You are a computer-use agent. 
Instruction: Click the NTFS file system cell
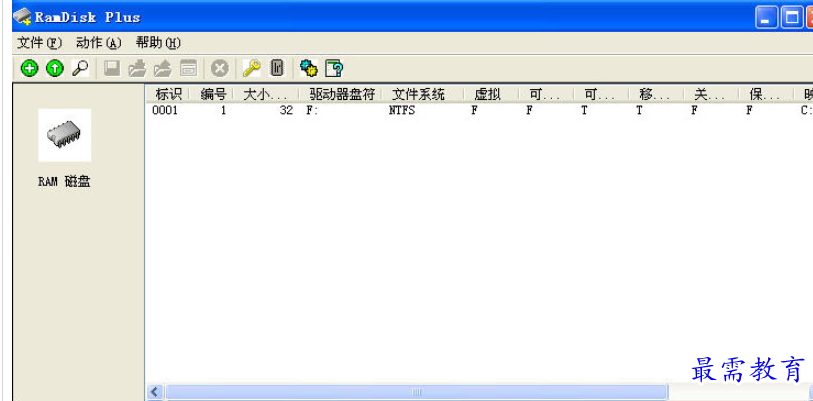pyautogui.click(x=402, y=110)
